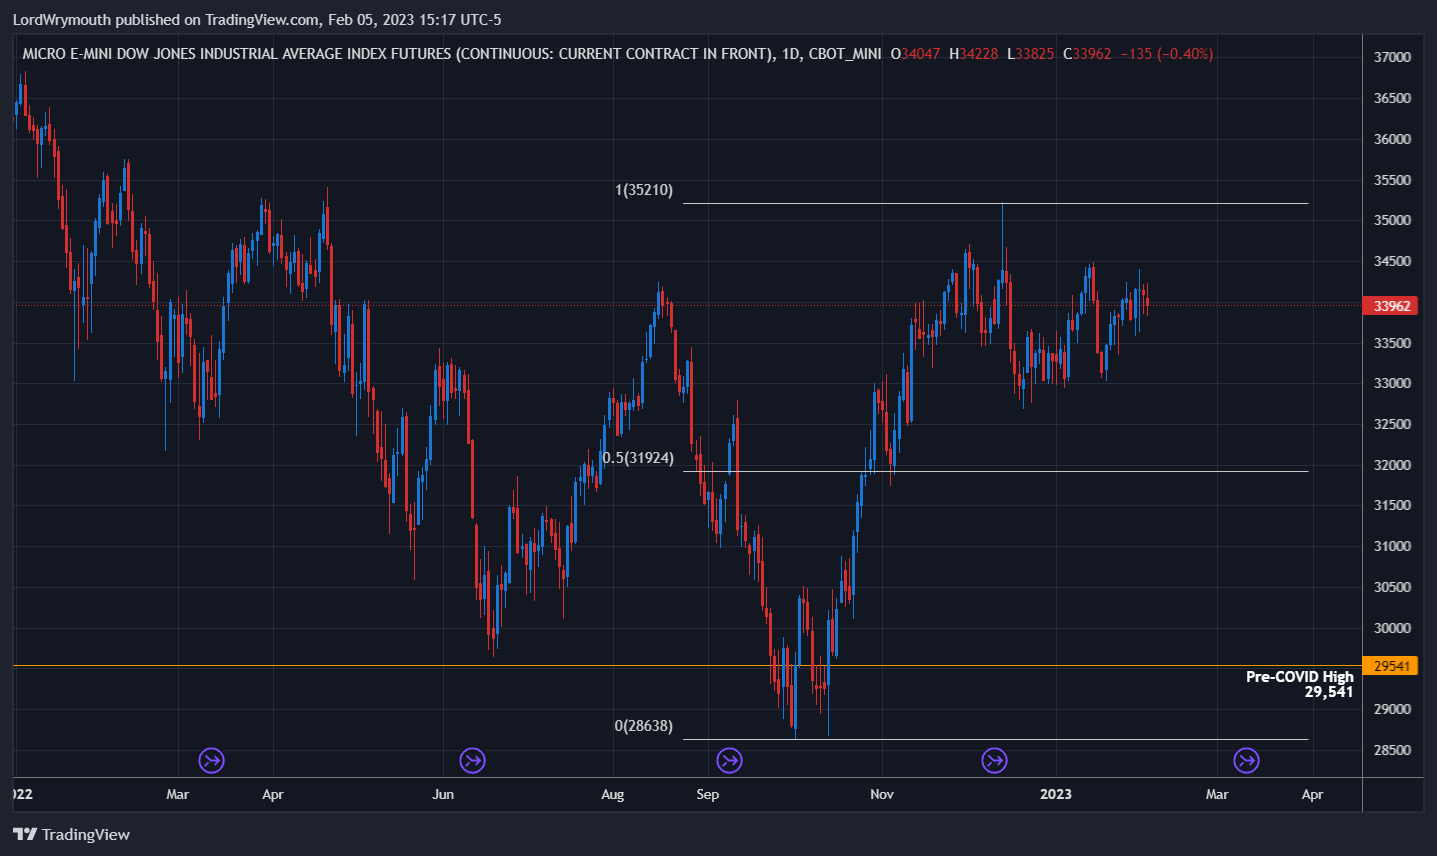The image size is (1437, 856).
Task: Click the Jun label on time axis
Action: click(x=443, y=794)
